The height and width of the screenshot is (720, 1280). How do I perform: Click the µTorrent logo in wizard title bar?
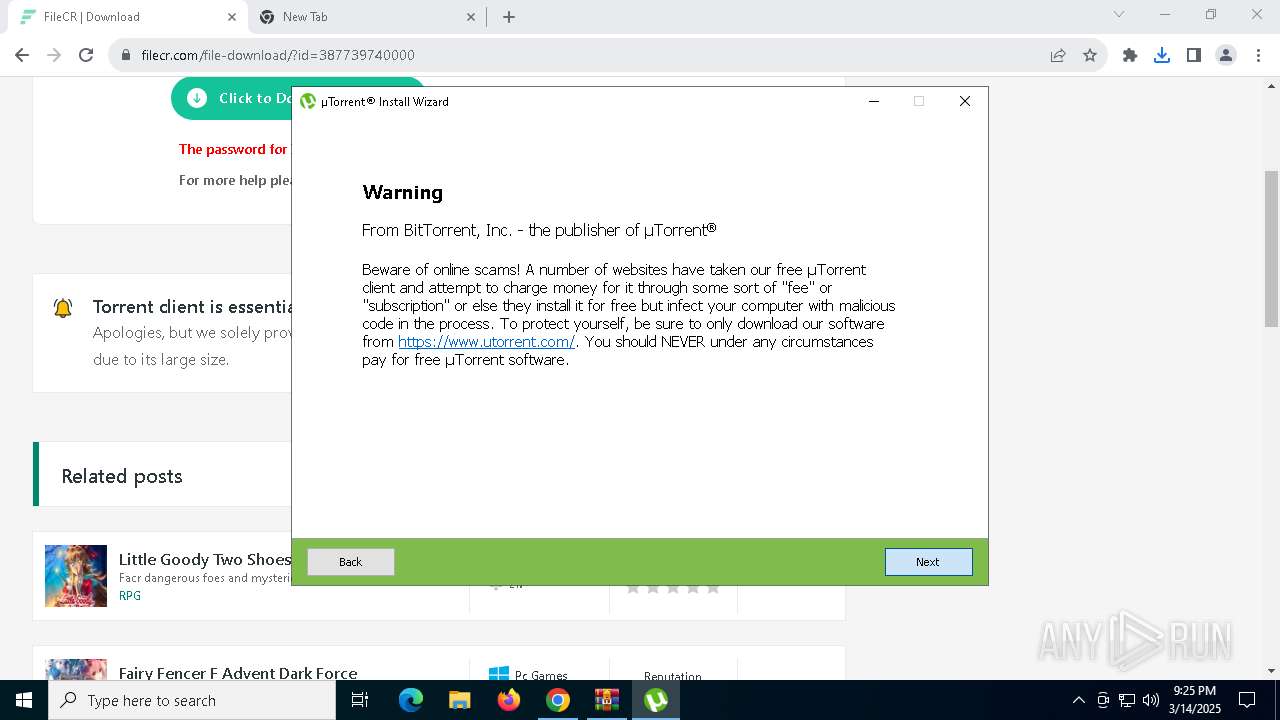click(x=308, y=101)
